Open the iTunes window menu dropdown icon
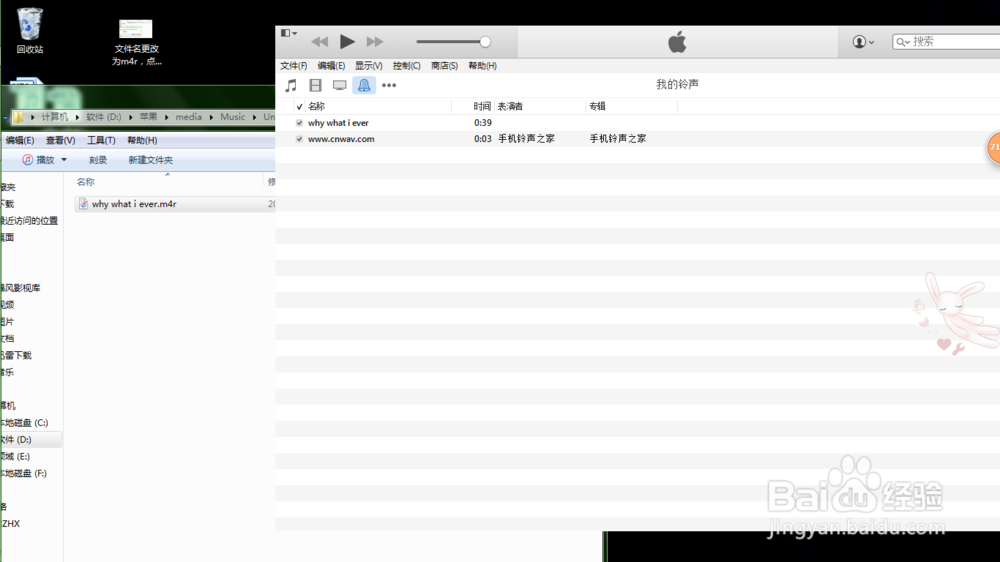 tap(289, 33)
